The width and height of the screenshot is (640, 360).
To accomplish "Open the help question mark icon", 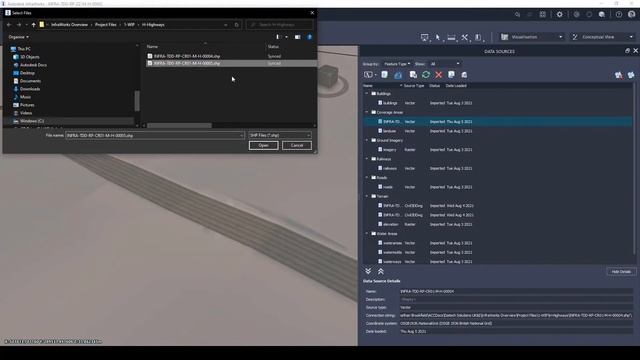I will click(x=619, y=14).
